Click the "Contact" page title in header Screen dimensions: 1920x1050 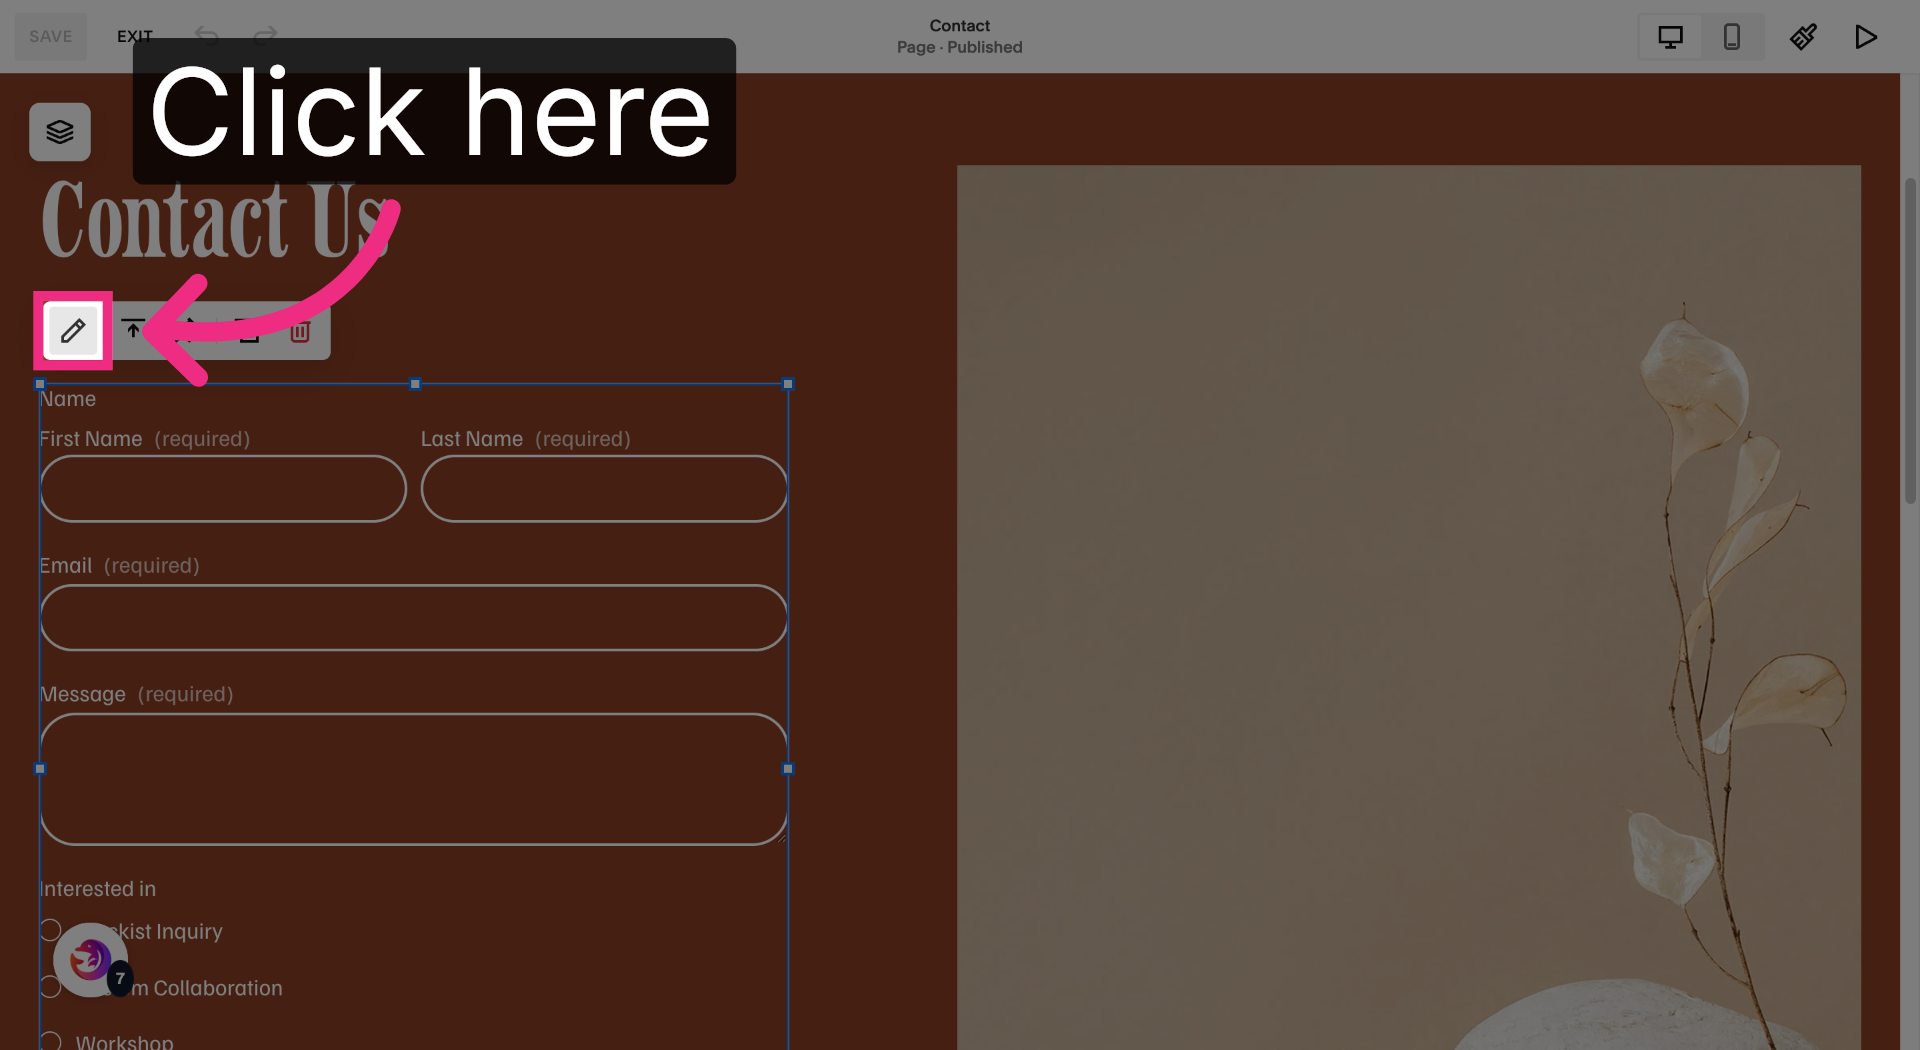(x=959, y=26)
